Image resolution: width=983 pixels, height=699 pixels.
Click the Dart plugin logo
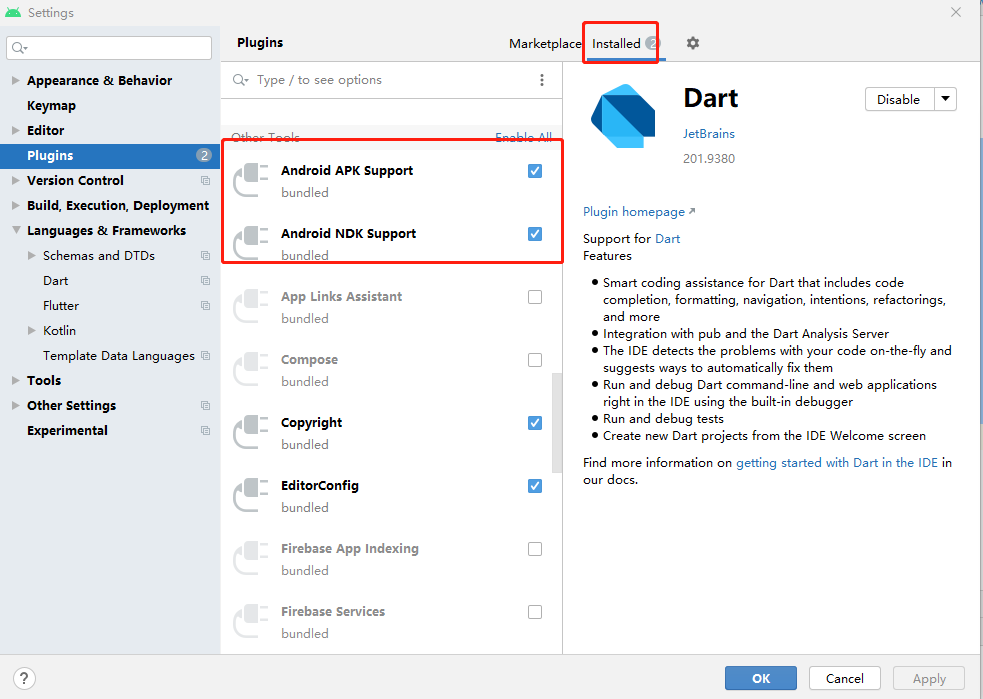[623, 117]
